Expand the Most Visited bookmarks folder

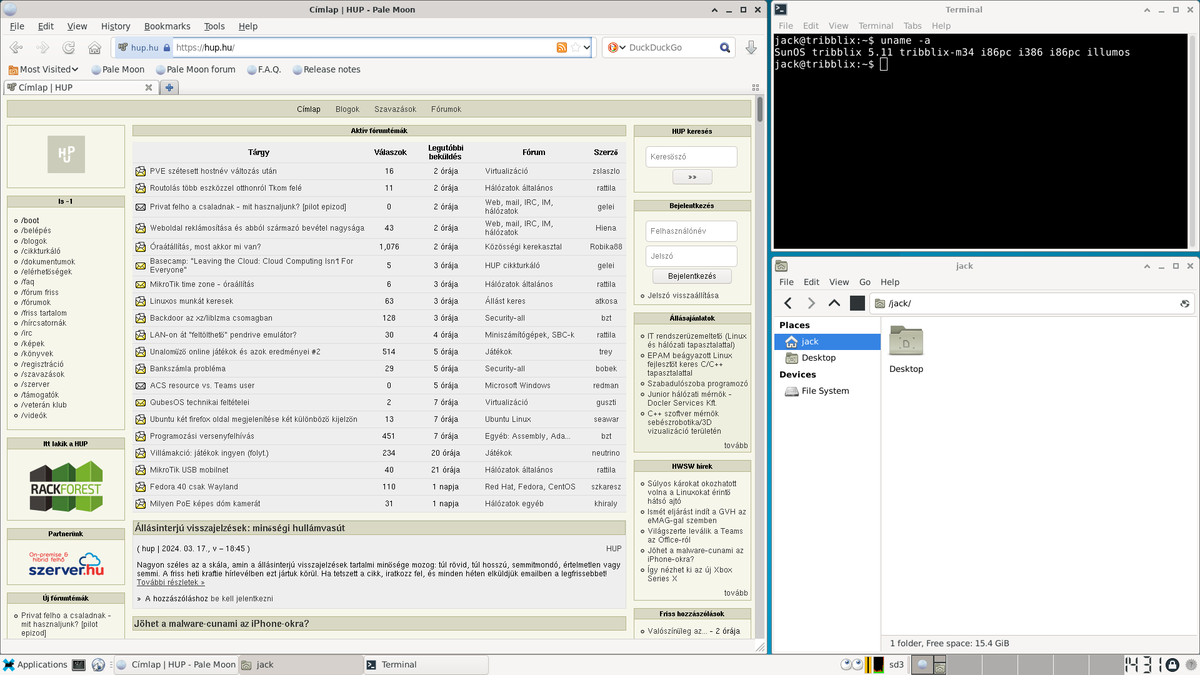pyautogui.click(x=44, y=70)
